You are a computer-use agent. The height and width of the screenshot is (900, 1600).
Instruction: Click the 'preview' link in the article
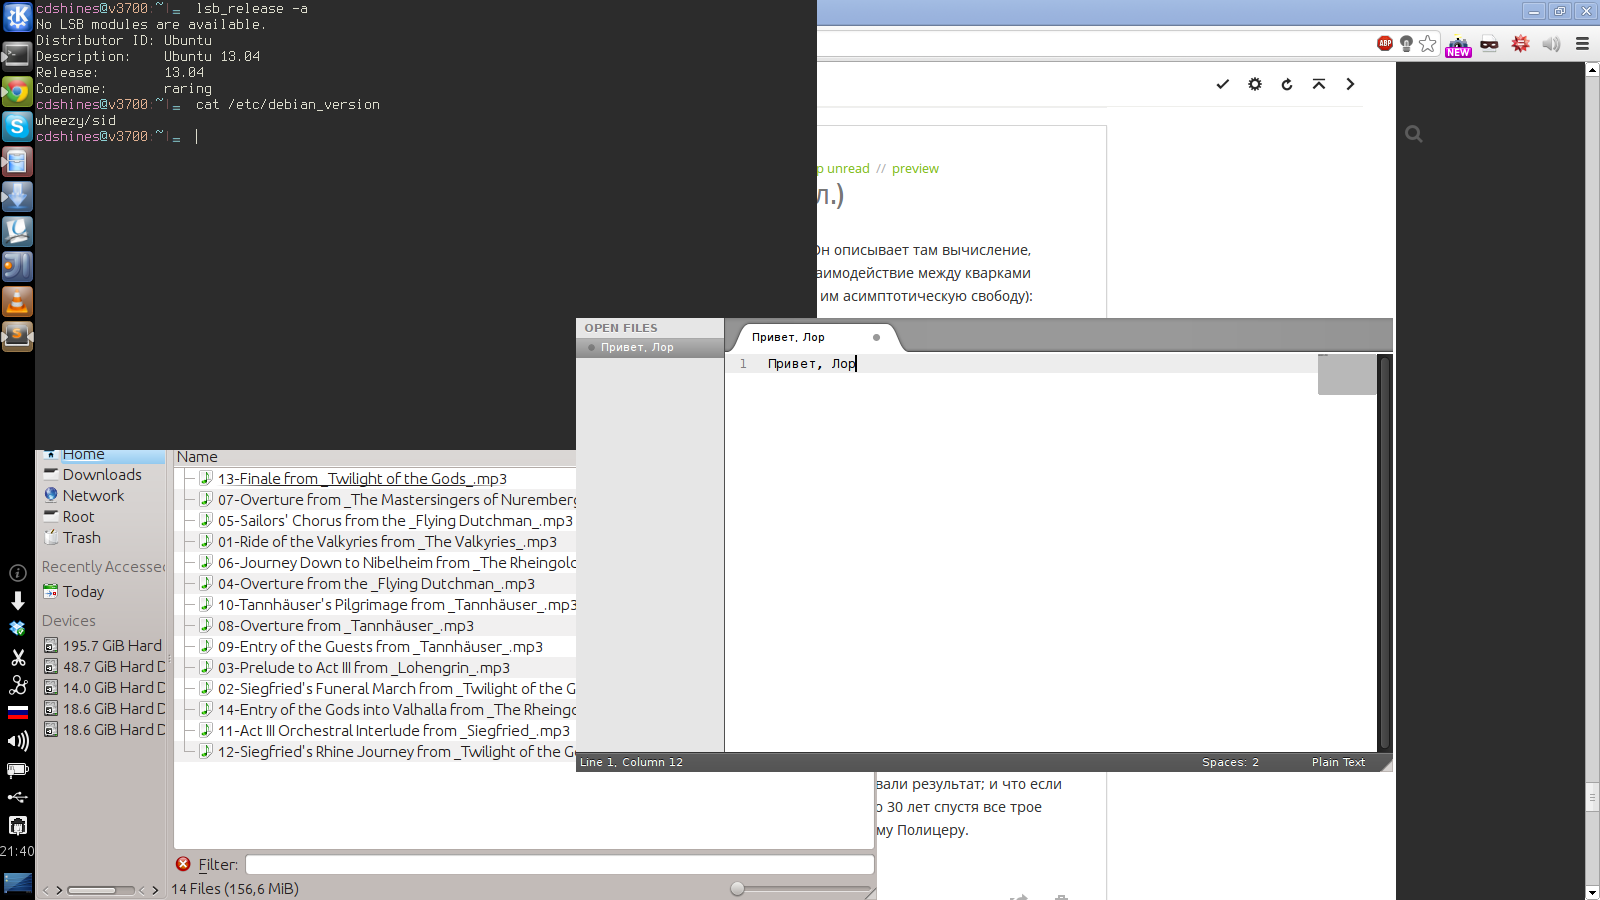[x=915, y=169]
